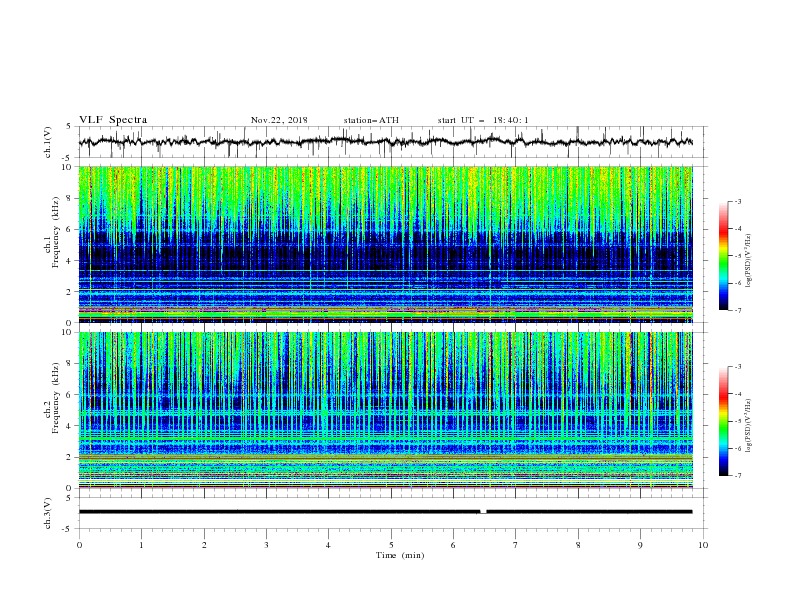This screenshot has width=792, height=612.
Task: Click the time axis tick label '10'
Action: point(703,545)
